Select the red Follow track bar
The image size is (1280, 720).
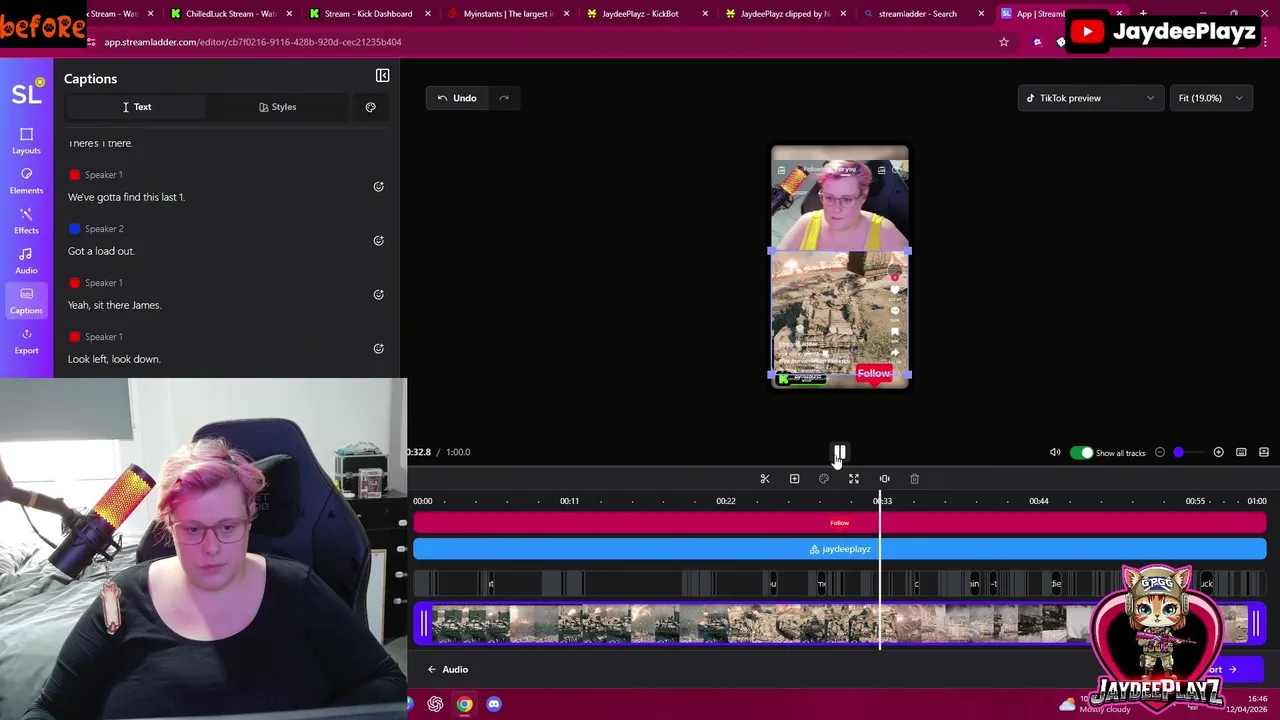tap(840, 523)
